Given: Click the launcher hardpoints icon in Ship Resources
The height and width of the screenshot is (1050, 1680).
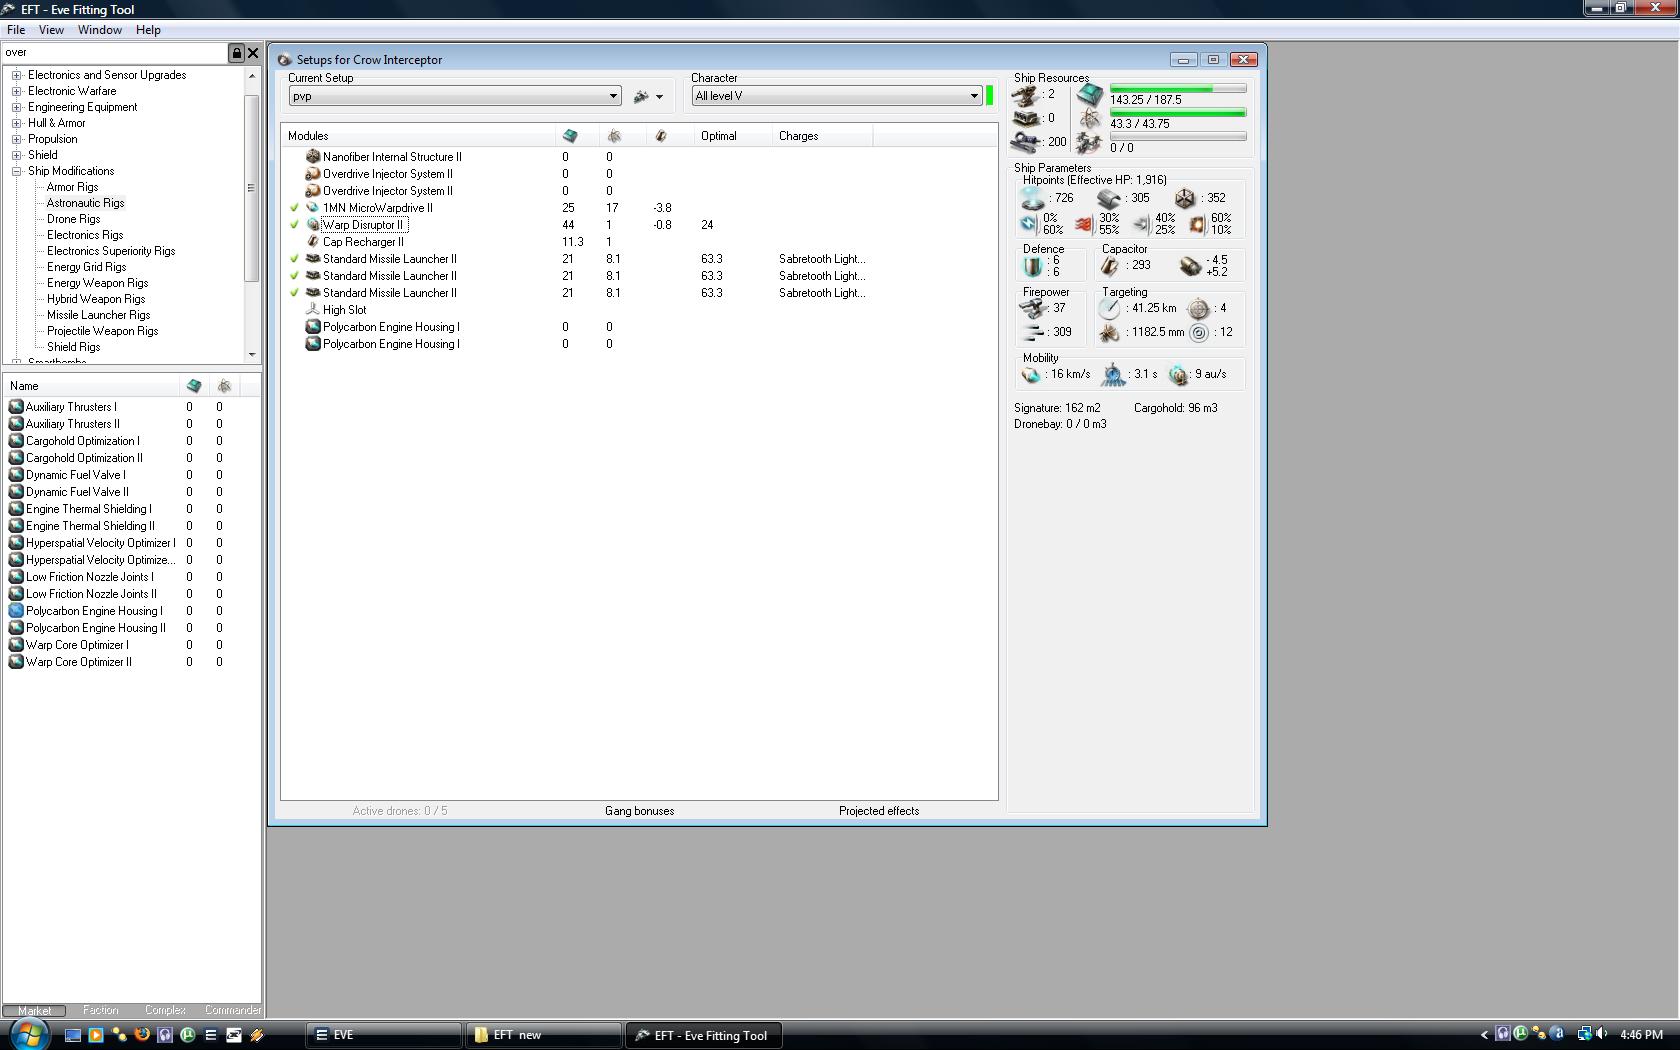Looking at the screenshot, I should 1026,118.
